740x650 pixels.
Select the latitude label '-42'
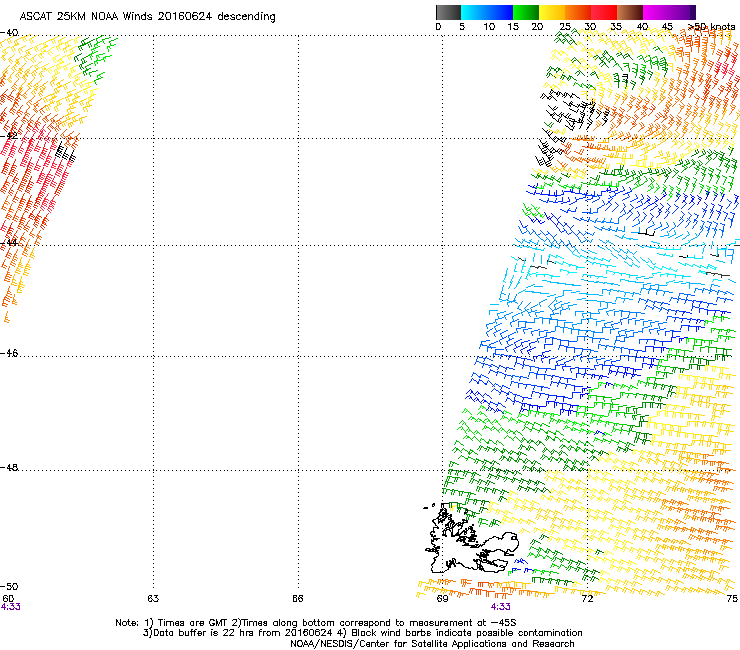coord(9,136)
